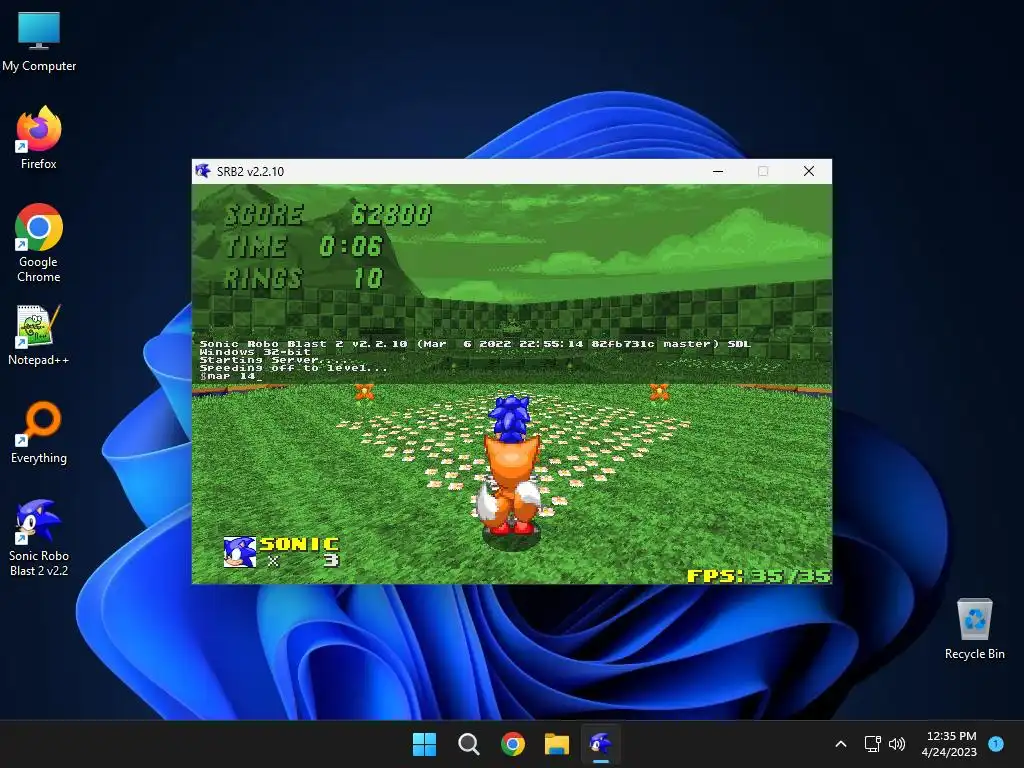Click the SRB2 v2.2.10 window title text
This screenshot has height=768, width=1024.
point(250,171)
